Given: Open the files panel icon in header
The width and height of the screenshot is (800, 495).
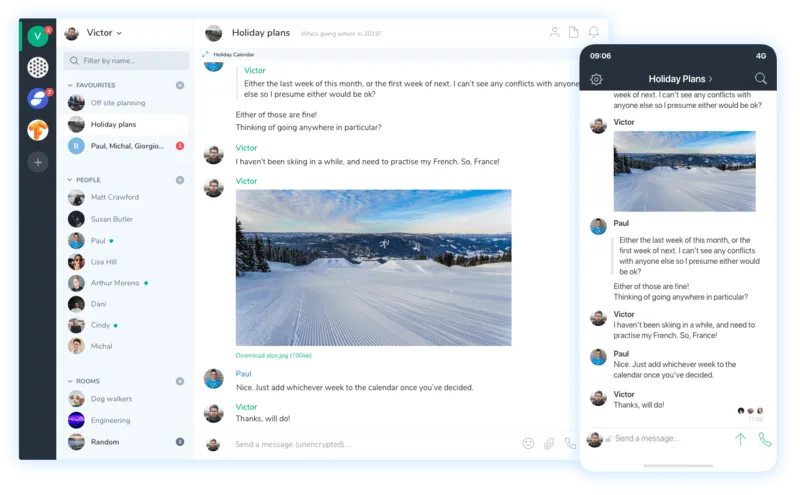Looking at the screenshot, I should point(574,33).
